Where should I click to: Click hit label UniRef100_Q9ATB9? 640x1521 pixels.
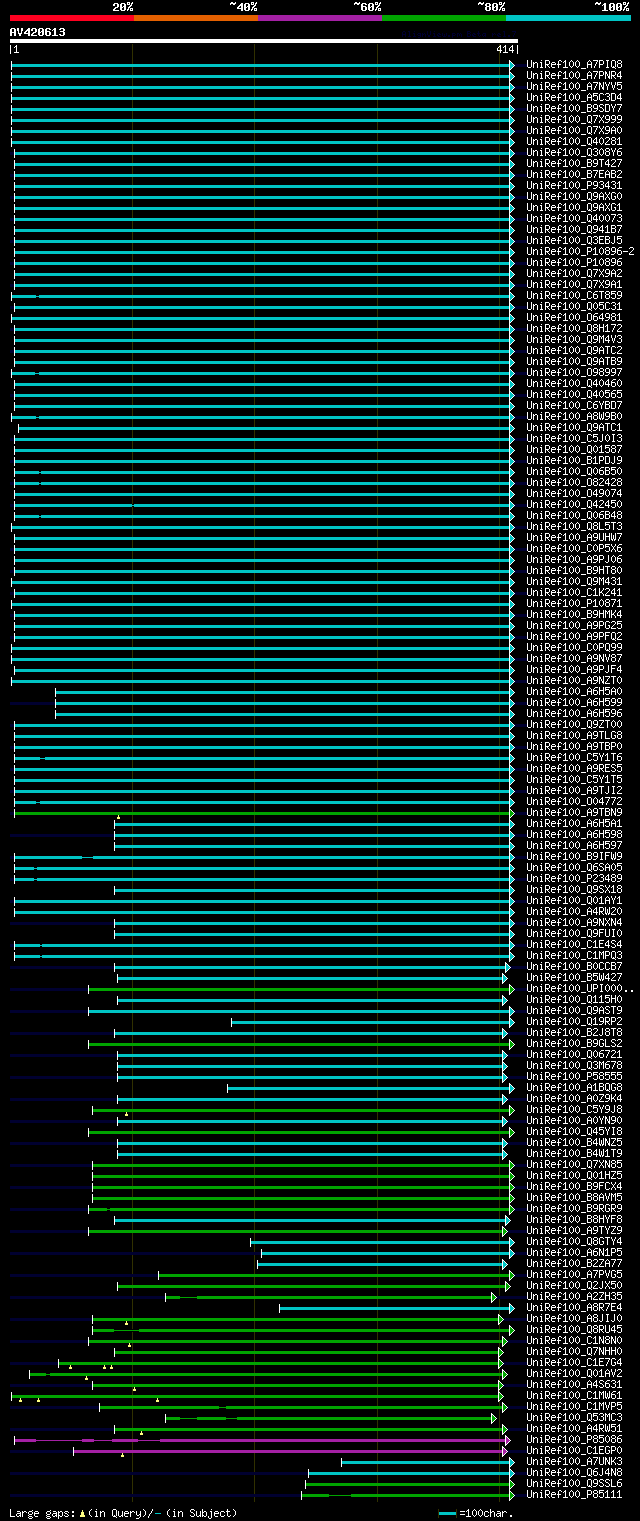point(573,361)
